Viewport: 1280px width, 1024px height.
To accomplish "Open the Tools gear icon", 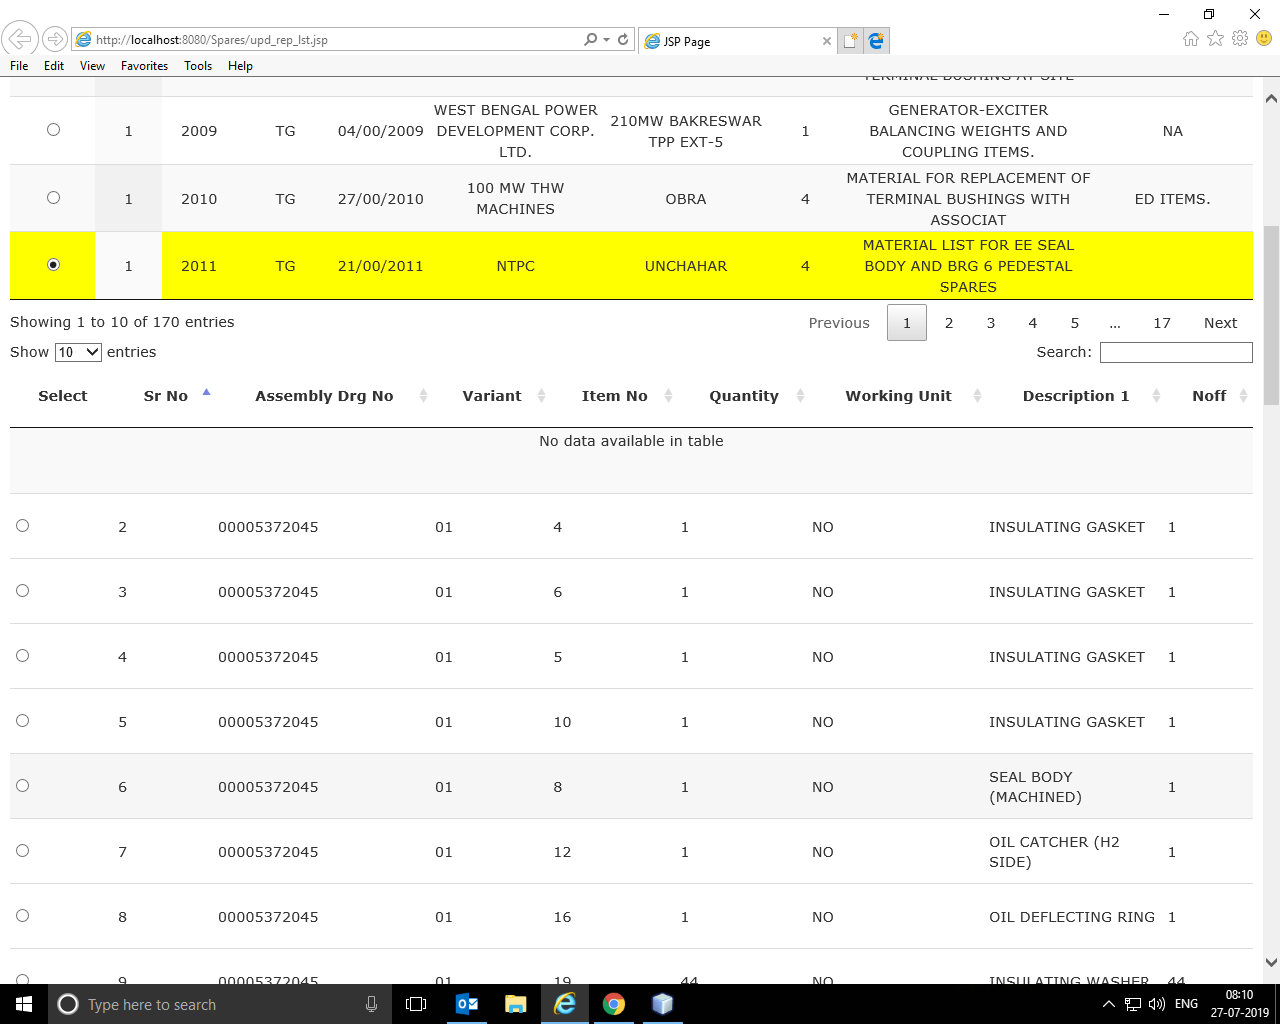I will [1238, 38].
